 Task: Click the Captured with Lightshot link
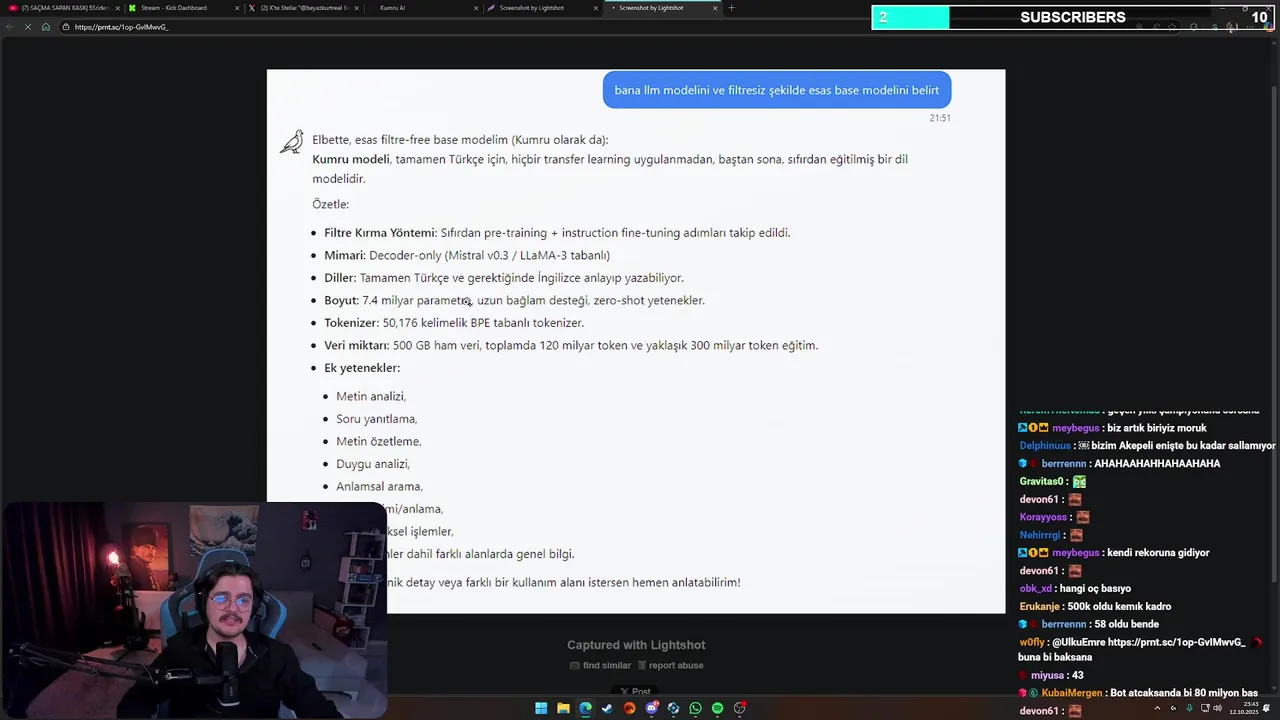click(x=636, y=645)
